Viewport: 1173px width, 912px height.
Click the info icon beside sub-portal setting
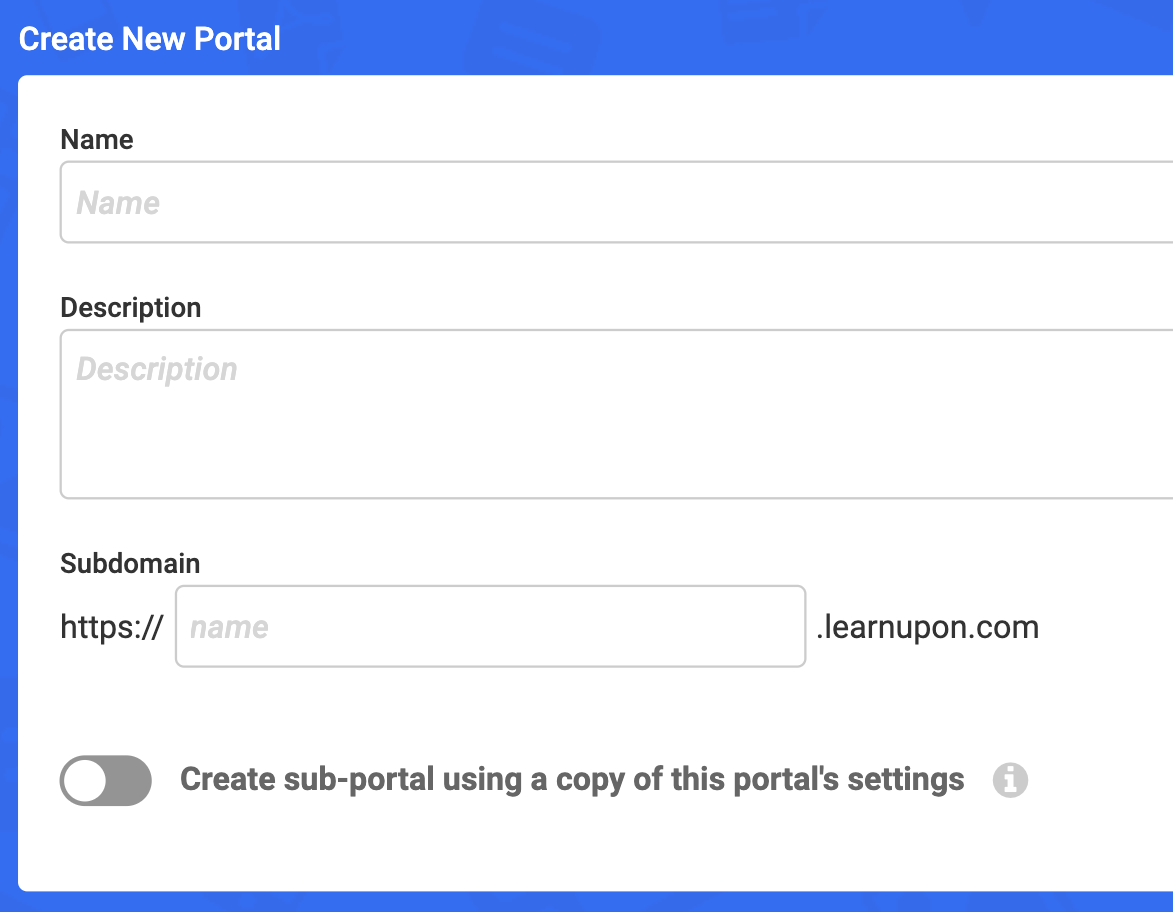1010,780
